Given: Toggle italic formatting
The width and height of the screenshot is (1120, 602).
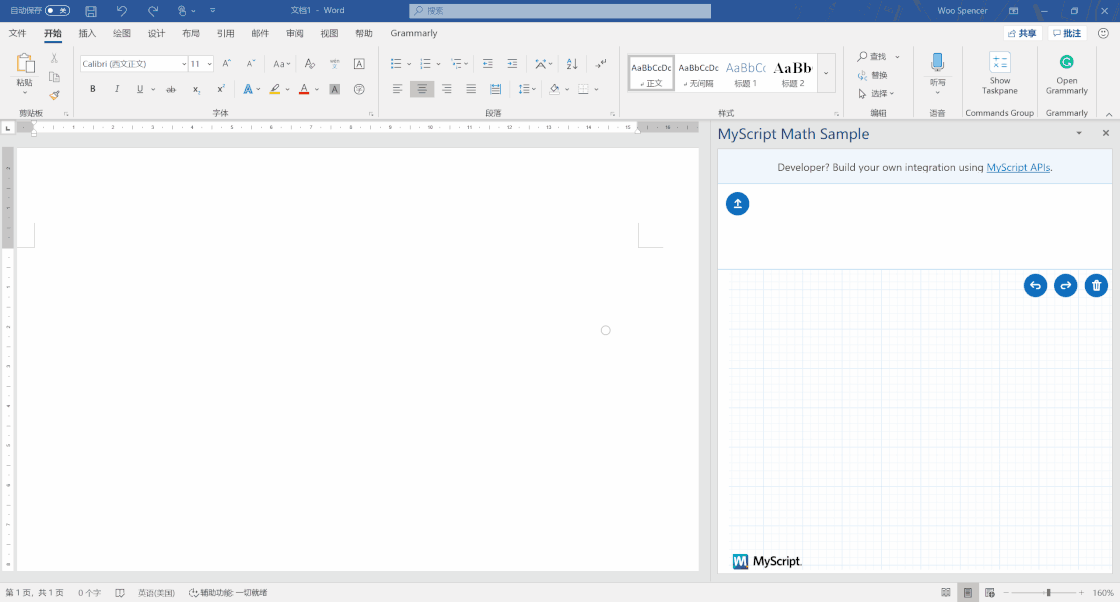Looking at the screenshot, I should coord(117,89).
